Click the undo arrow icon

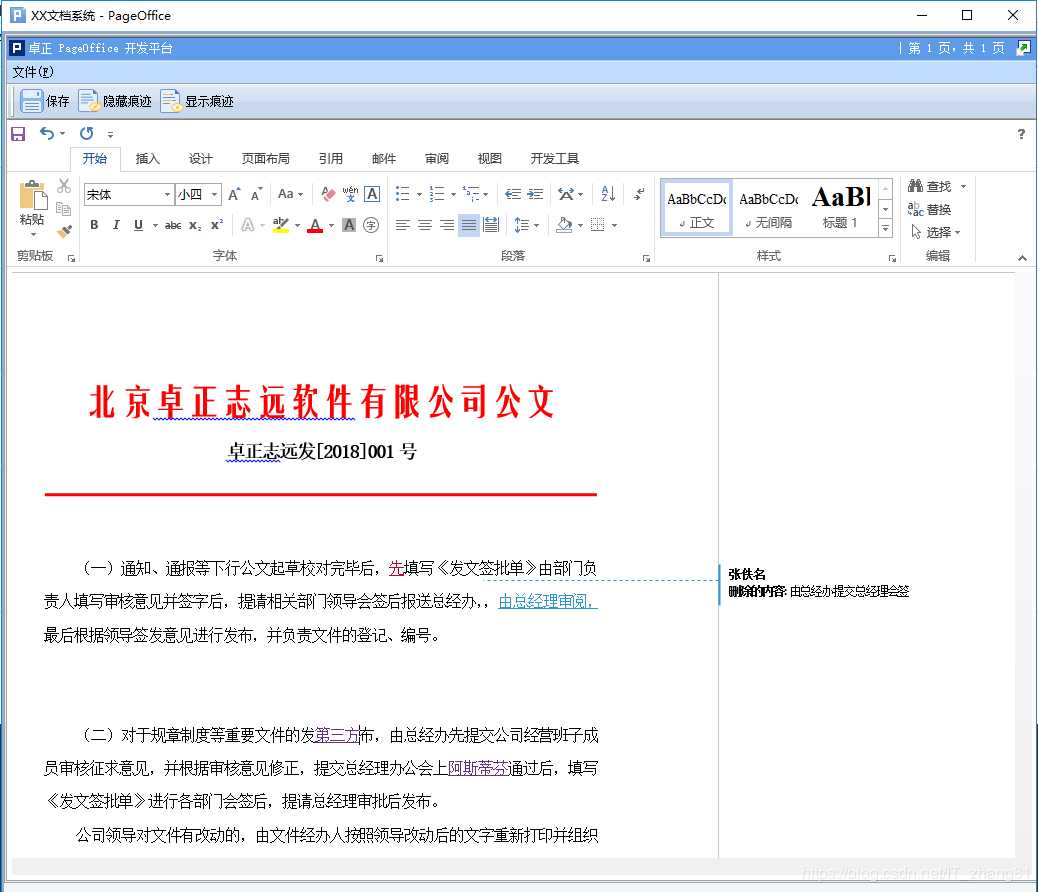coord(47,133)
